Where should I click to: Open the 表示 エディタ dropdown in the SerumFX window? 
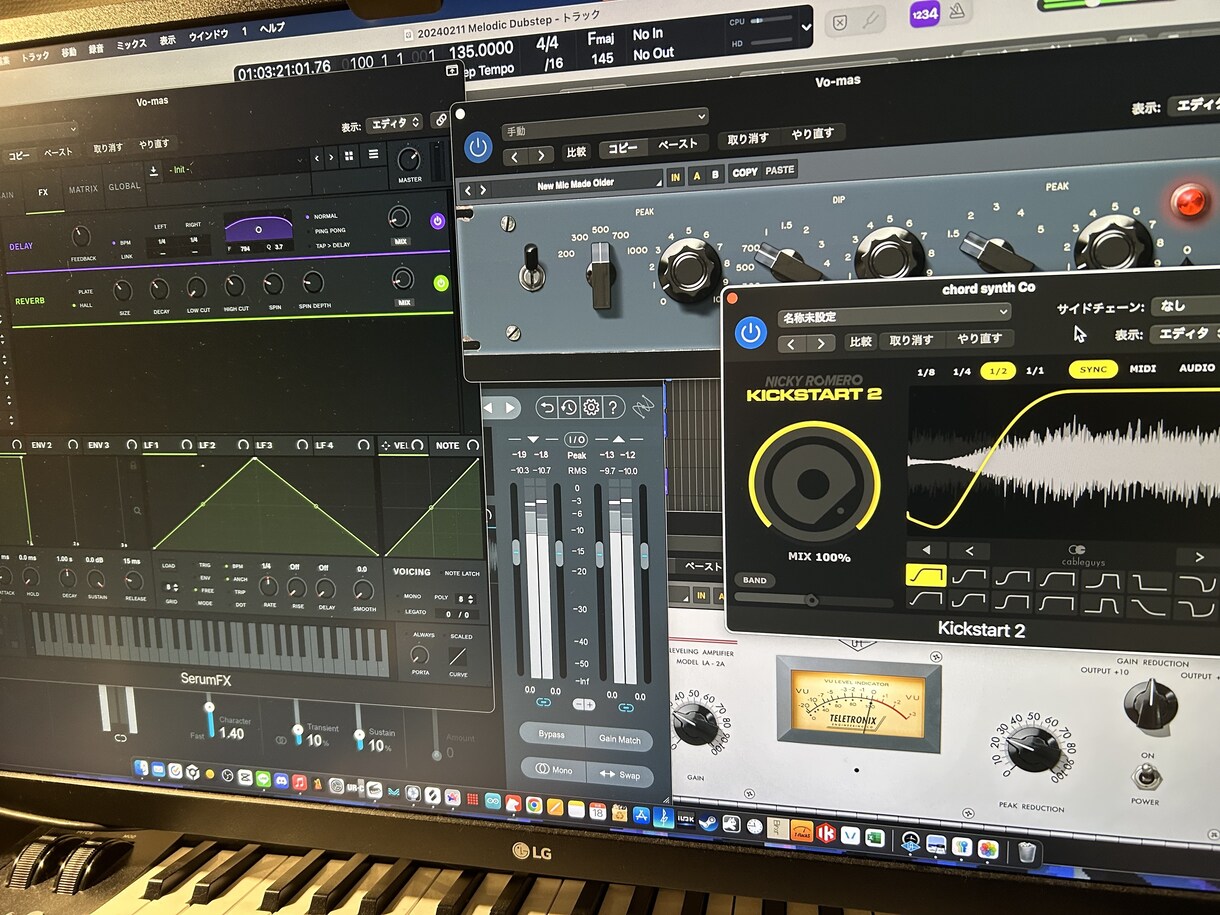[395, 124]
